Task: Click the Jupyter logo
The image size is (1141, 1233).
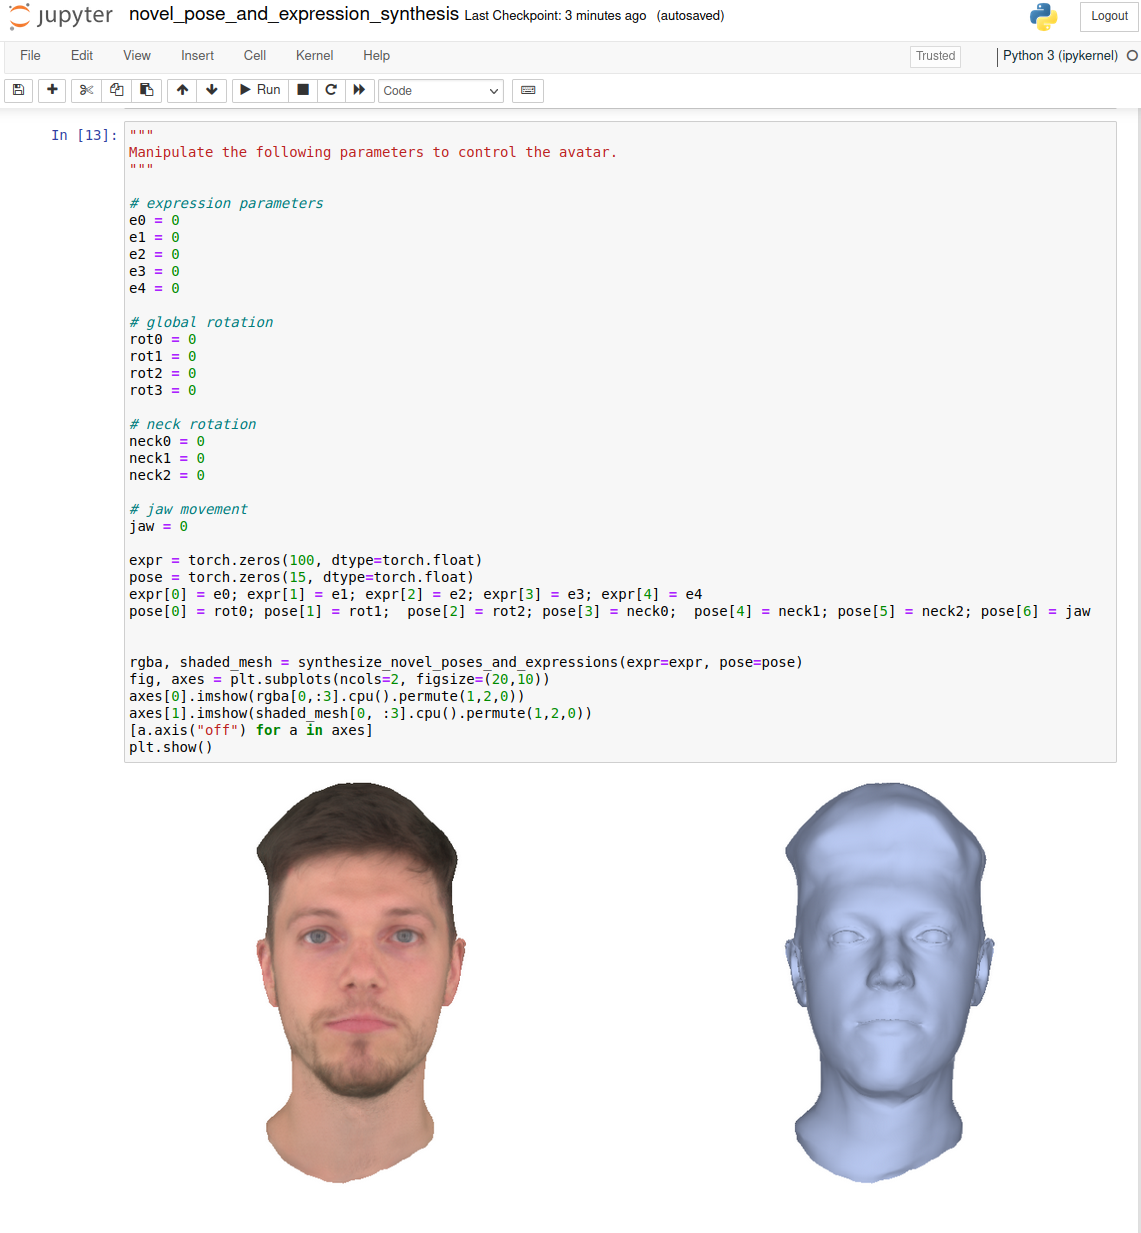Action: [x=61, y=16]
